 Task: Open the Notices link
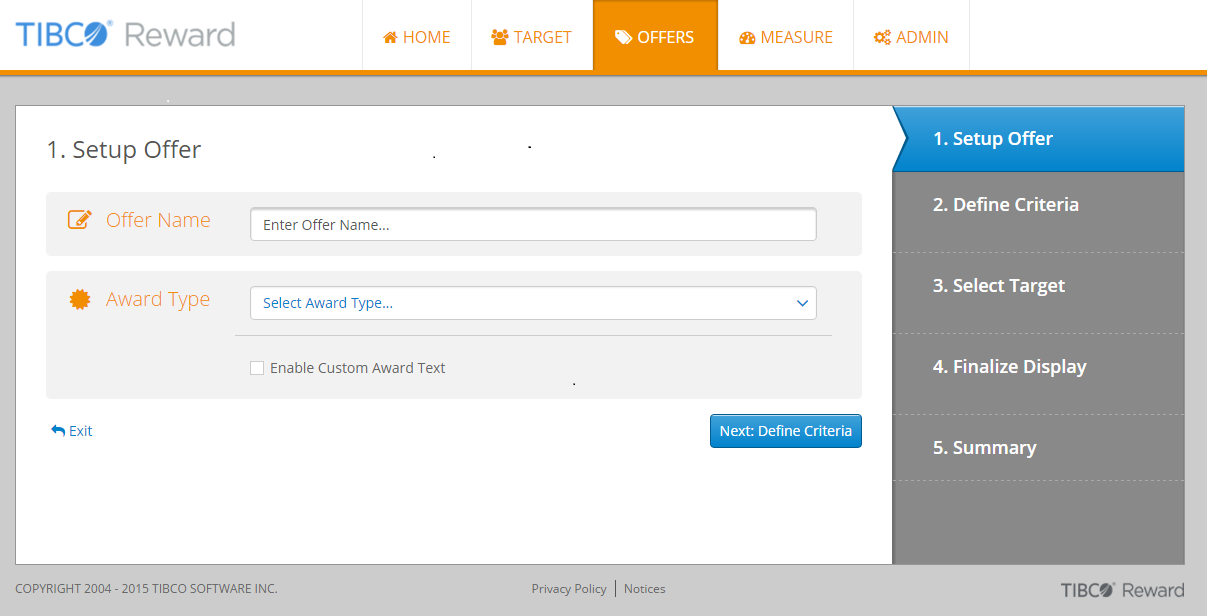pos(645,589)
